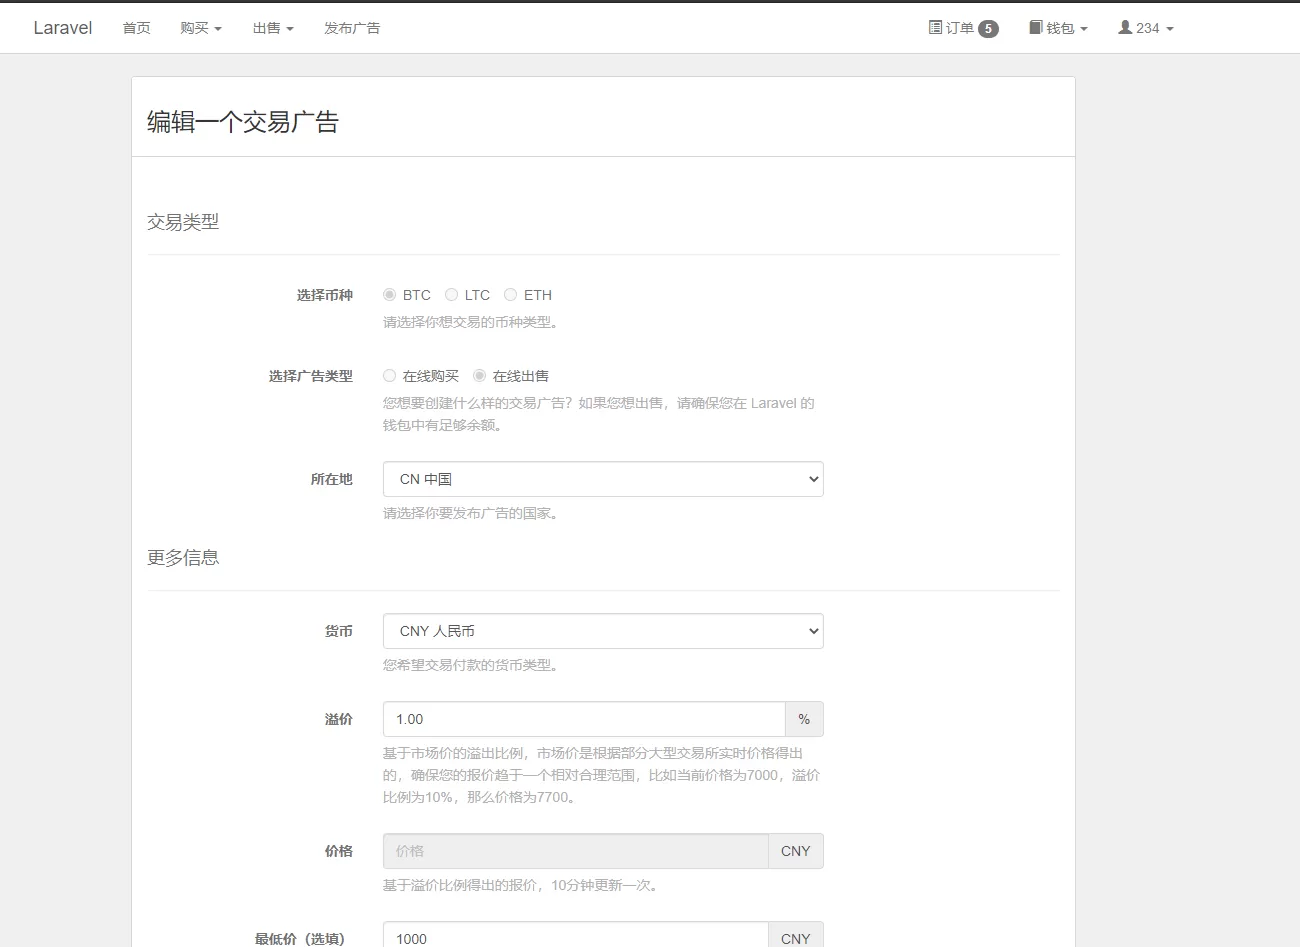
Task: Open the 货币 currency dropdown
Action: click(603, 631)
